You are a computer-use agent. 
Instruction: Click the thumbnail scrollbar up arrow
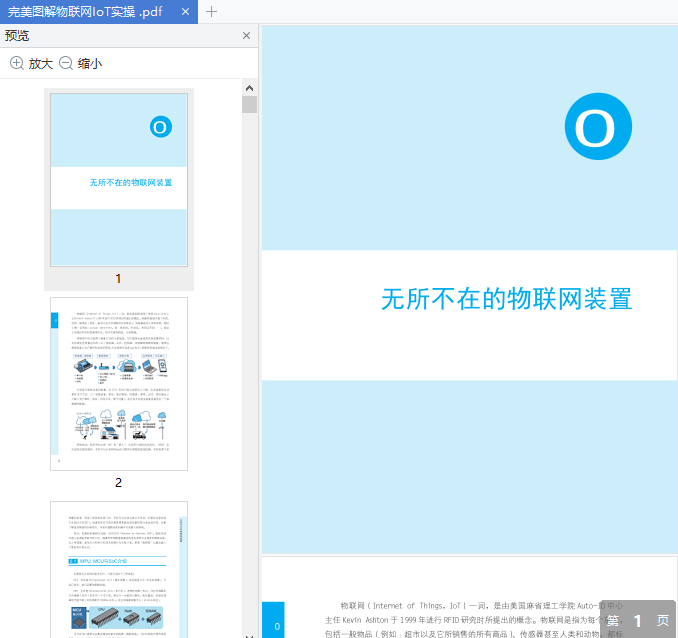tap(249, 88)
